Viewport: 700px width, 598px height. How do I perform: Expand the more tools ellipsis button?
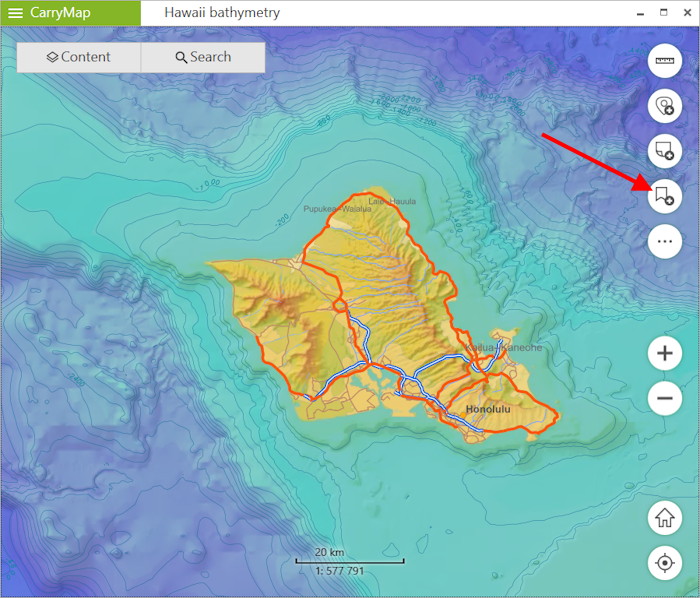[664, 240]
